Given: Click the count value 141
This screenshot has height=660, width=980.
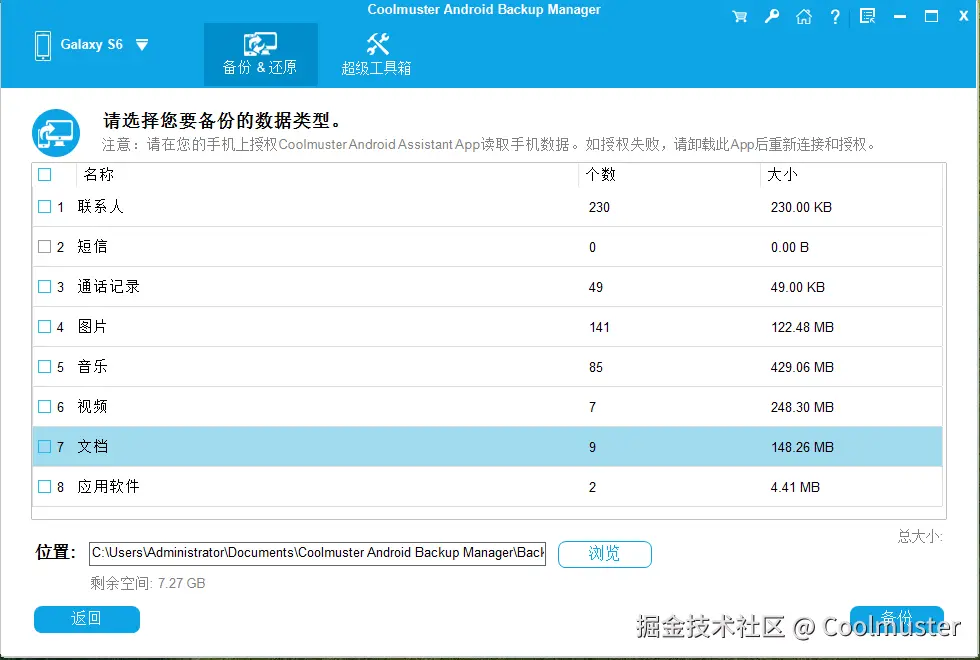Looking at the screenshot, I should (599, 328).
